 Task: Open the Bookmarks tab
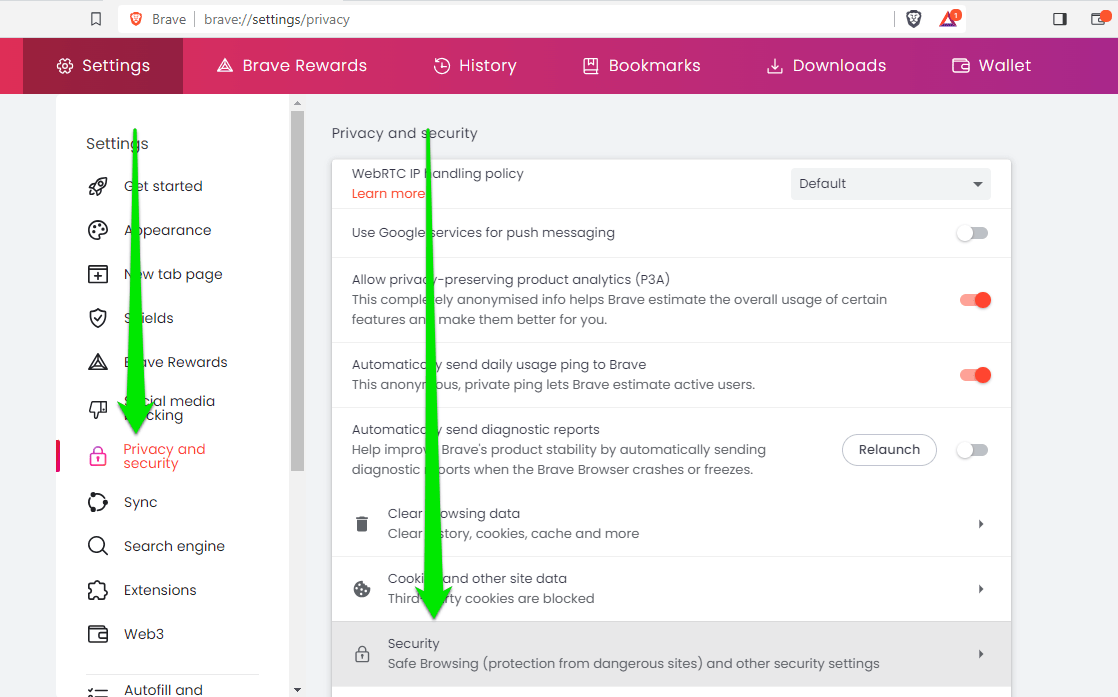click(642, 66)
